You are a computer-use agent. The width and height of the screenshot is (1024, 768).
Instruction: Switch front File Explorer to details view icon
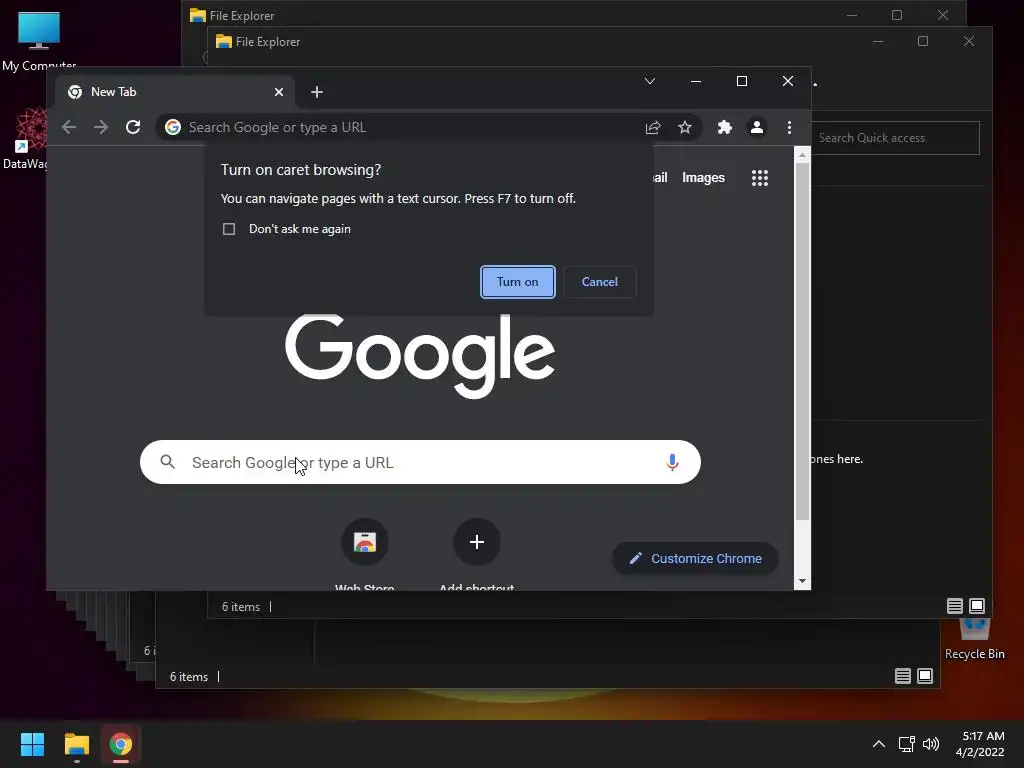coord(955,606)
